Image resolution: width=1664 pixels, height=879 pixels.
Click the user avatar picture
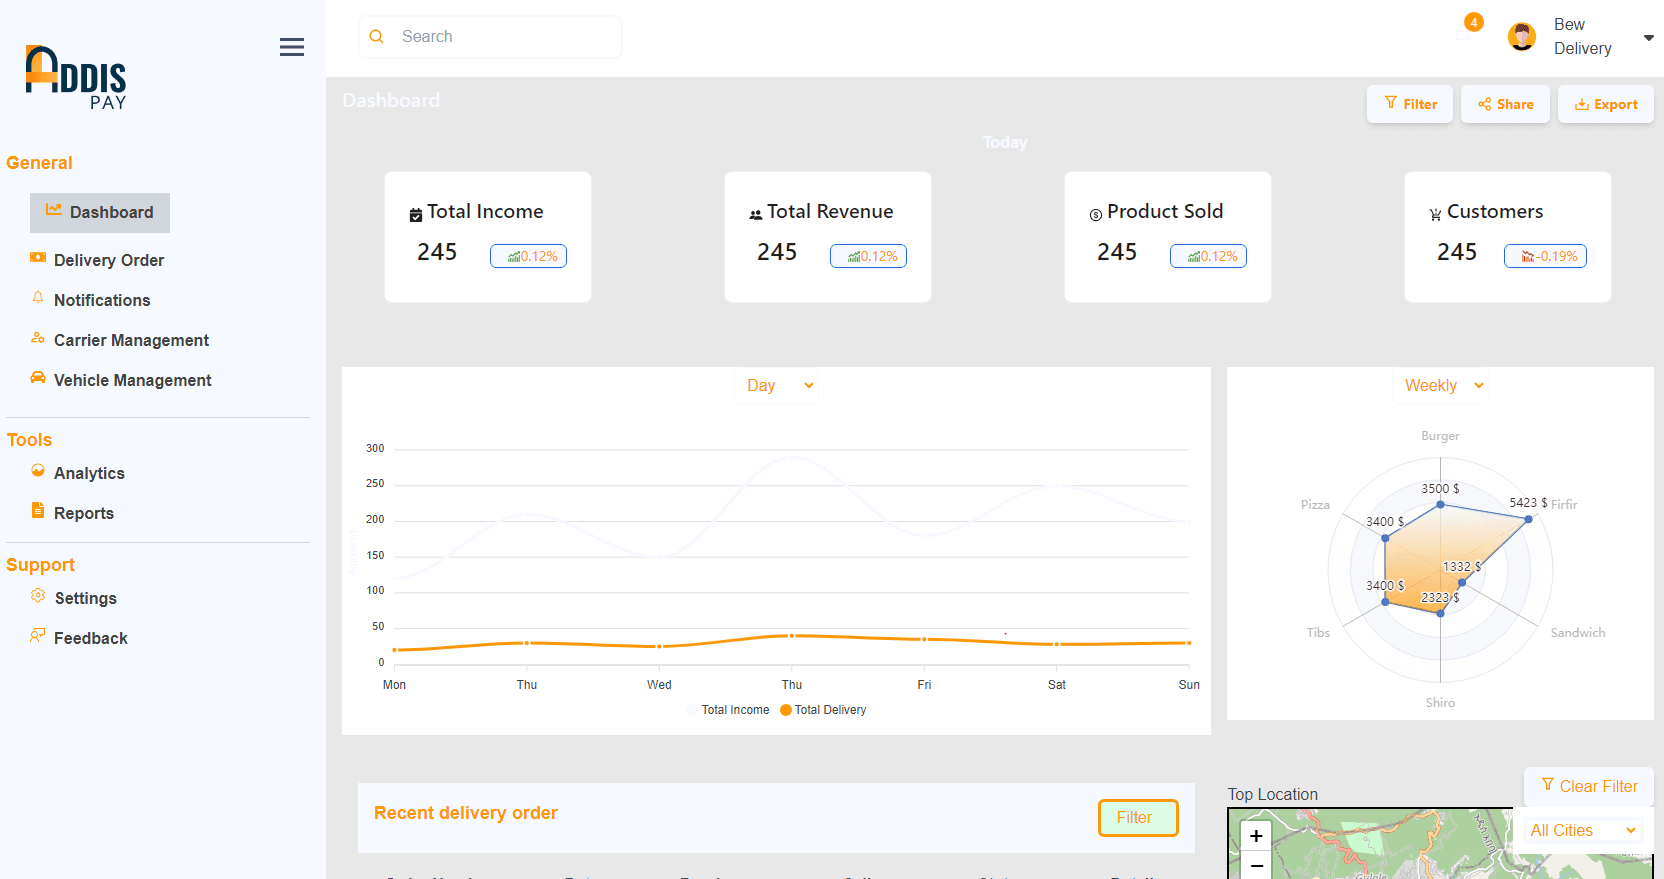(1522, 37)
